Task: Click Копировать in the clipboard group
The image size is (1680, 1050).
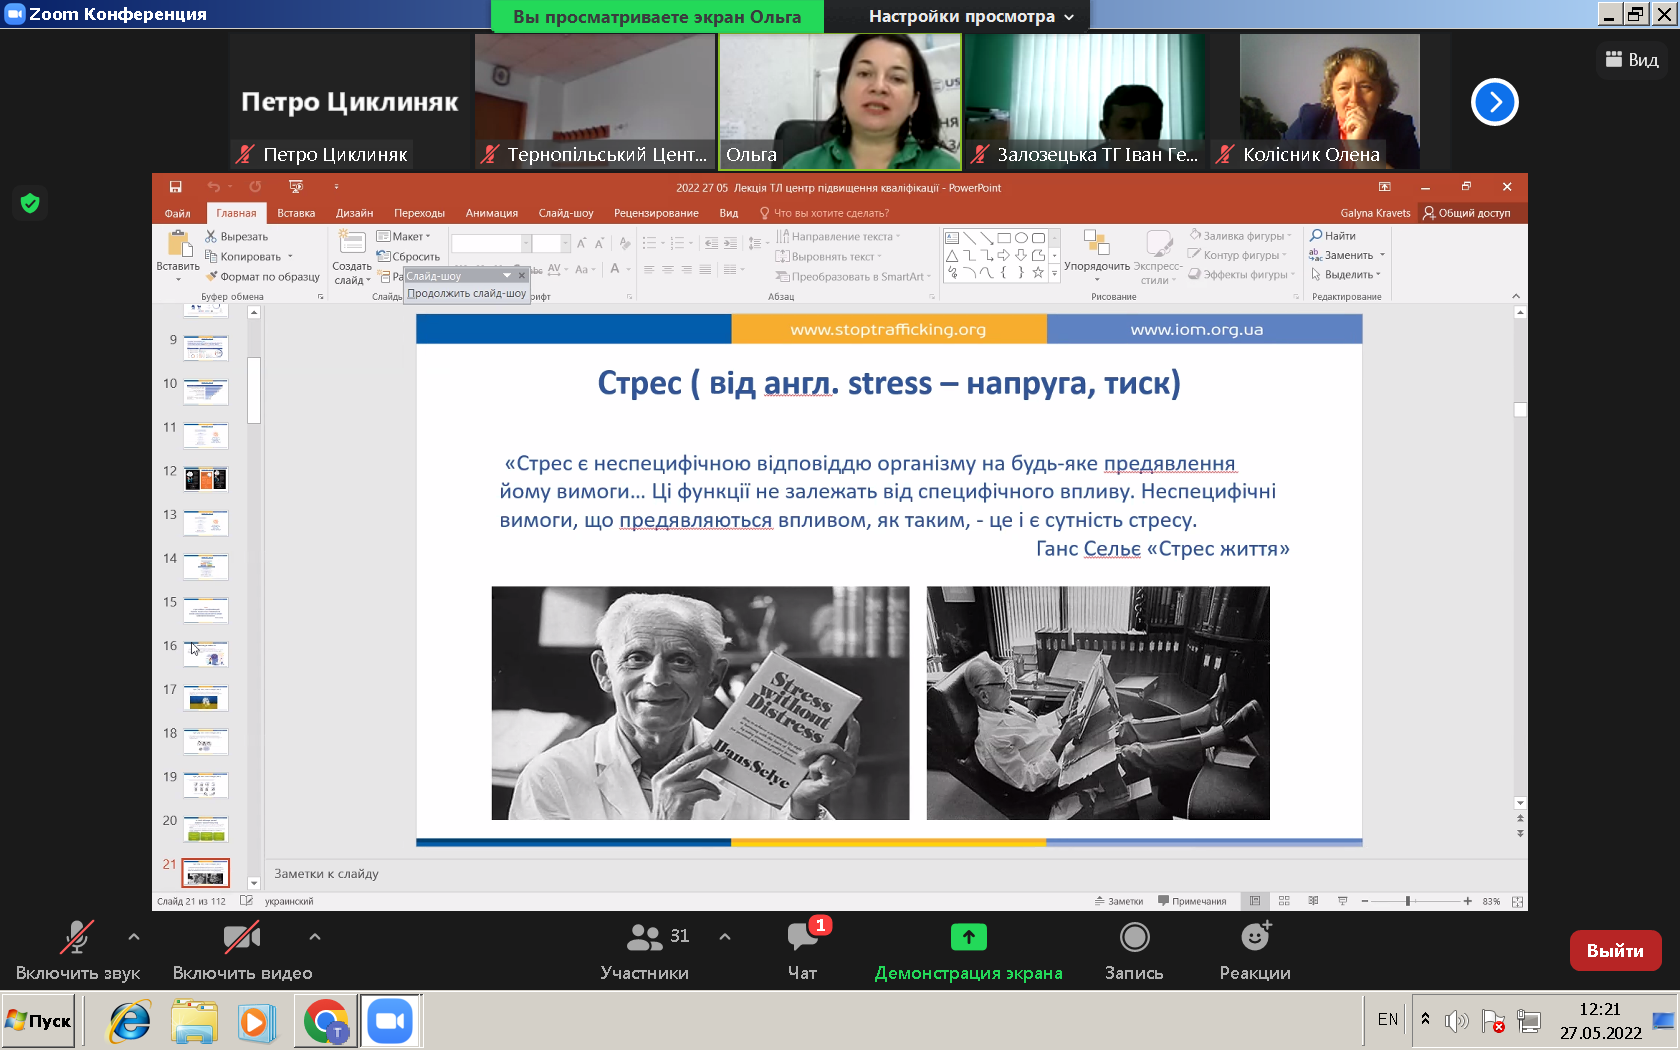Action: coord(244,257)
